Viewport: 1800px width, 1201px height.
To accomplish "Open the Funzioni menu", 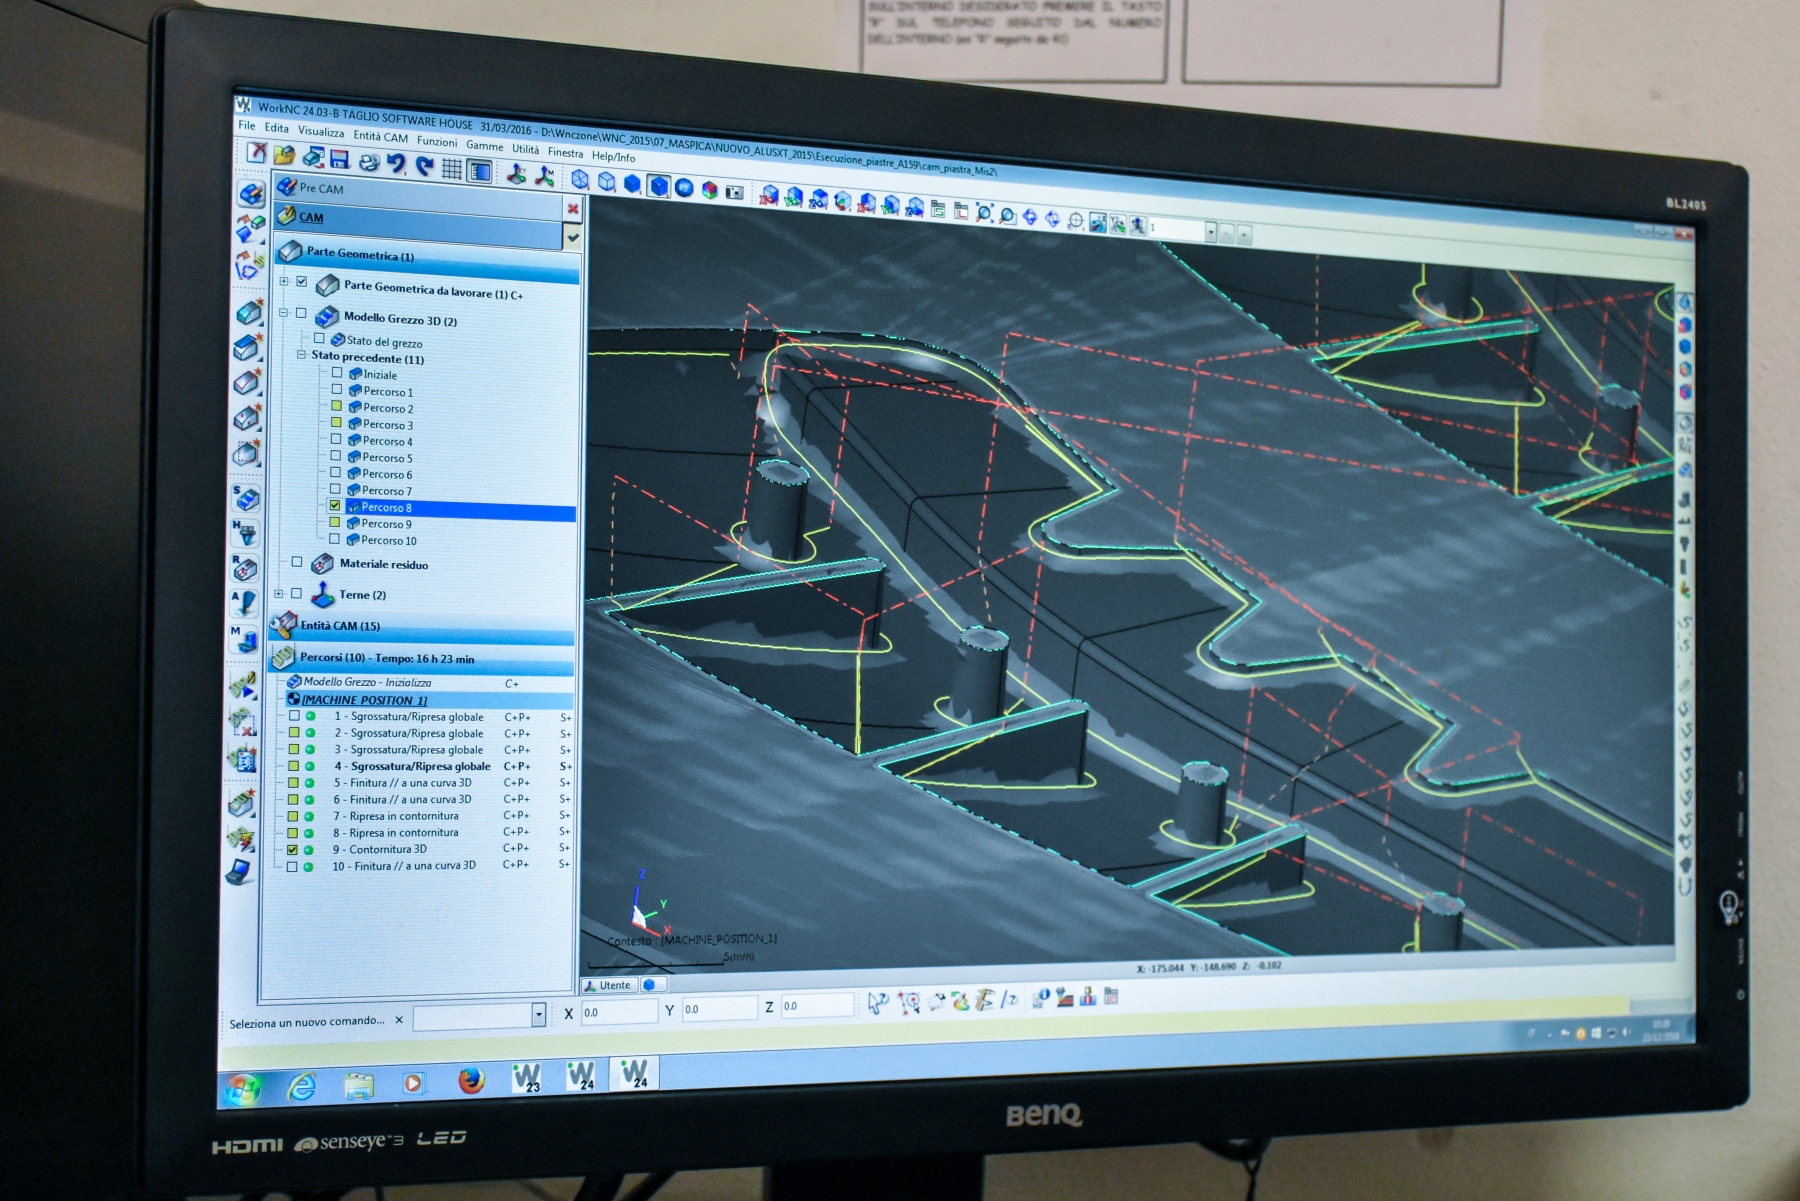I will pyautogui.click(x=437, y=141).
